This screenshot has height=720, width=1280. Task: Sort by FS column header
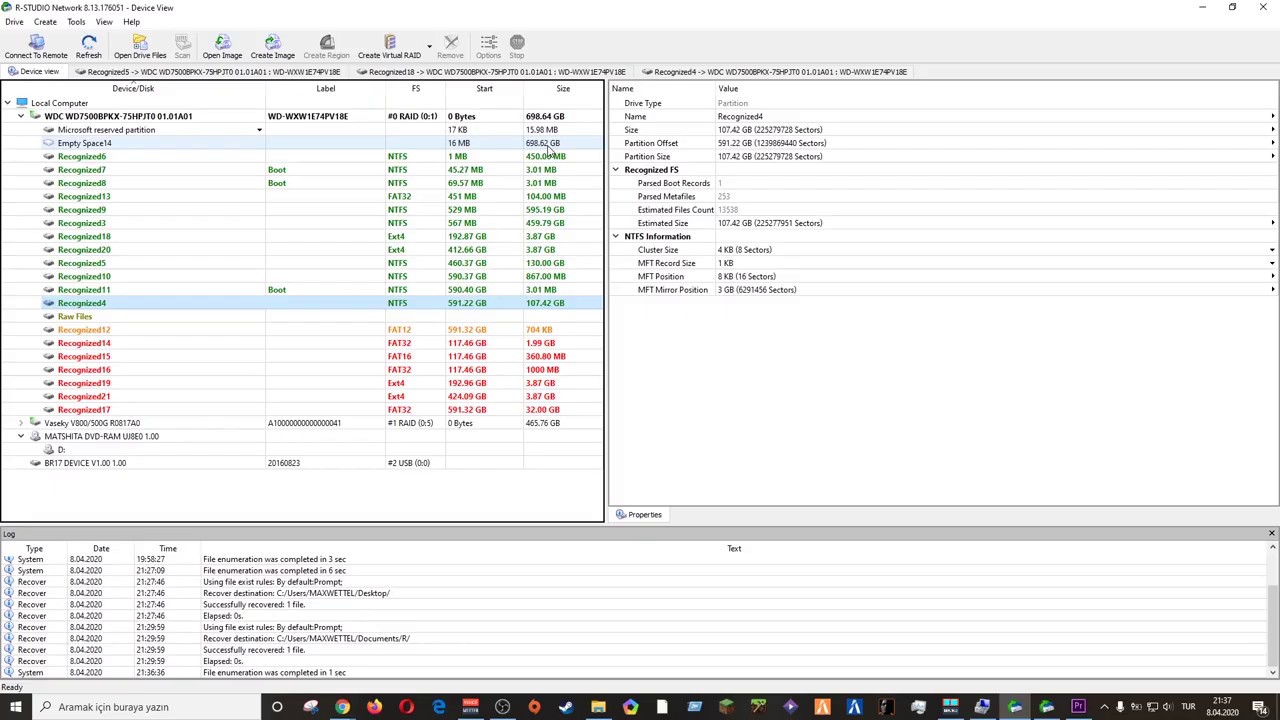pyautogui.click(x=416, y=89)
